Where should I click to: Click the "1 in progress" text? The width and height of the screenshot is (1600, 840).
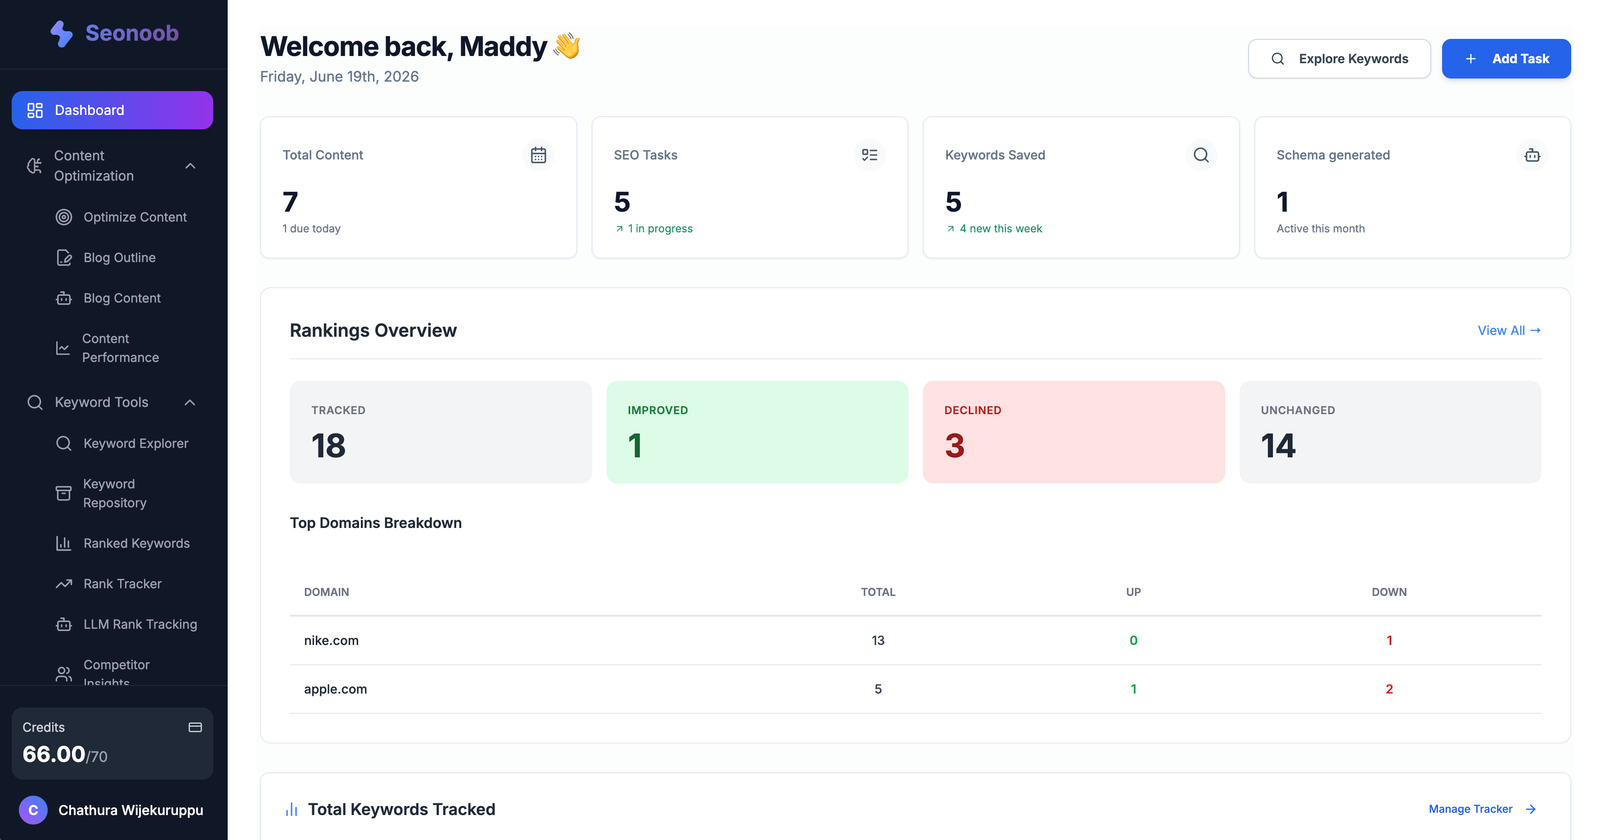[x=660, y=229]
